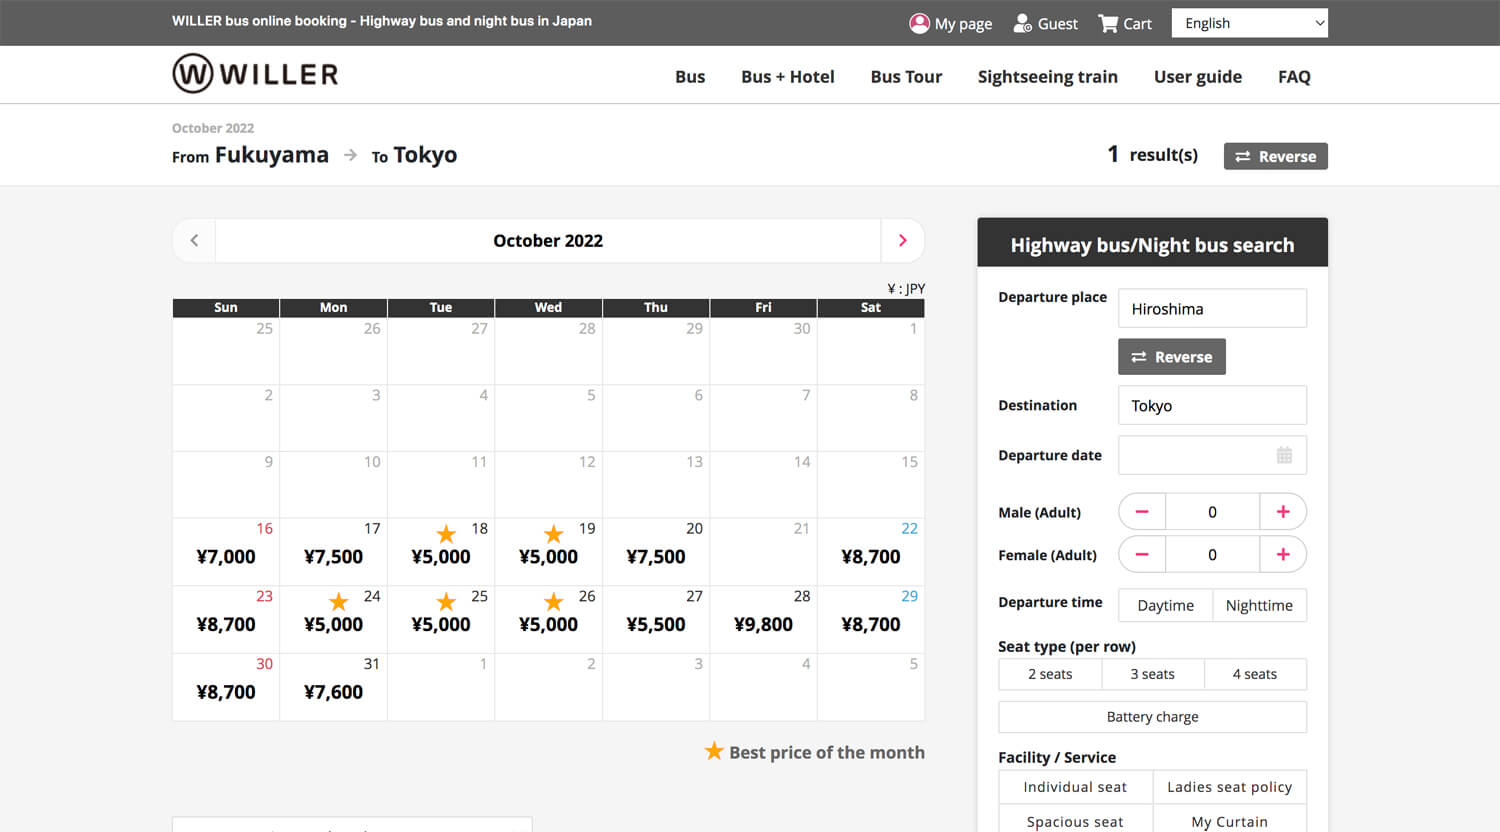
Task: Click Reverse button in search panel
Action: click(1172, 357)
